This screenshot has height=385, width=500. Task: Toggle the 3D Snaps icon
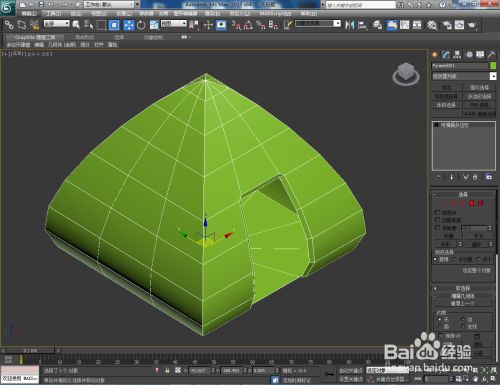(x=236, y=25)
